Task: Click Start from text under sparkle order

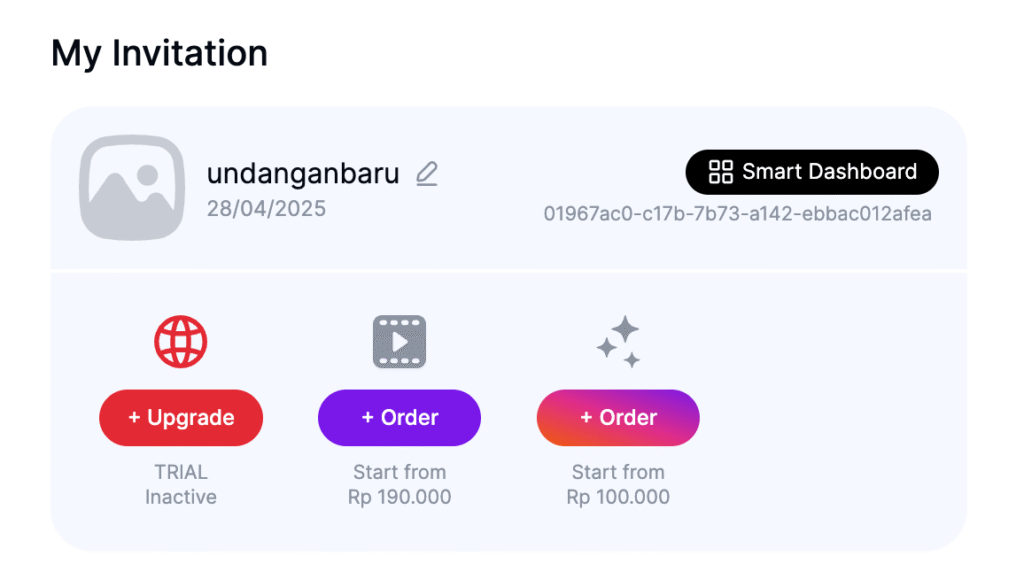Action: point(618,472)
